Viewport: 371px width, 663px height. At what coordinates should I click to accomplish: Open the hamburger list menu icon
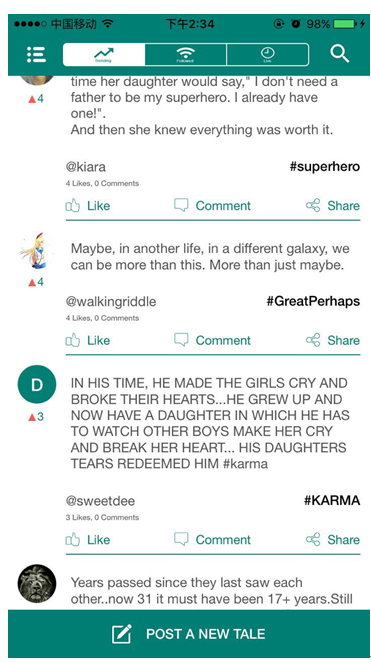[36, 55]
